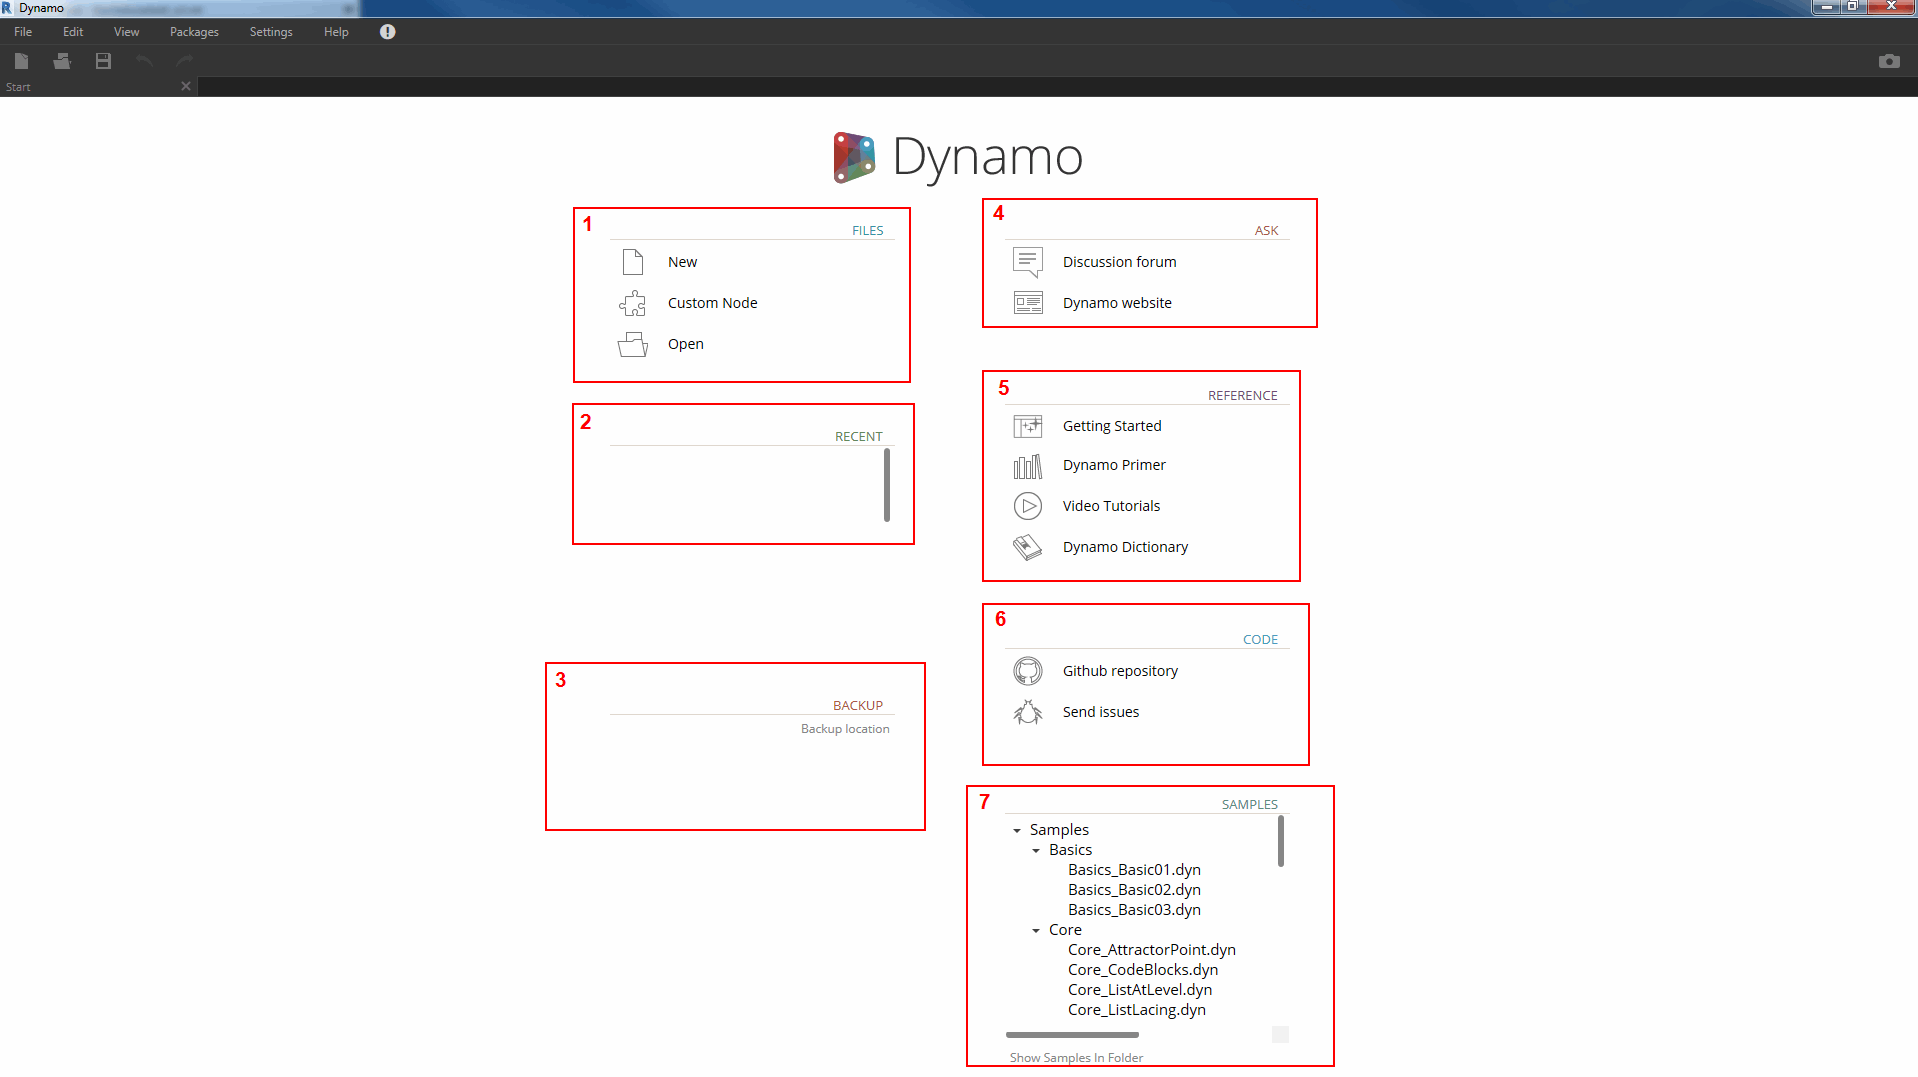Click the Discussion forum speech bubble icon
Viewport: 1918px width, 1077px height.
(x=1027, y=262)
